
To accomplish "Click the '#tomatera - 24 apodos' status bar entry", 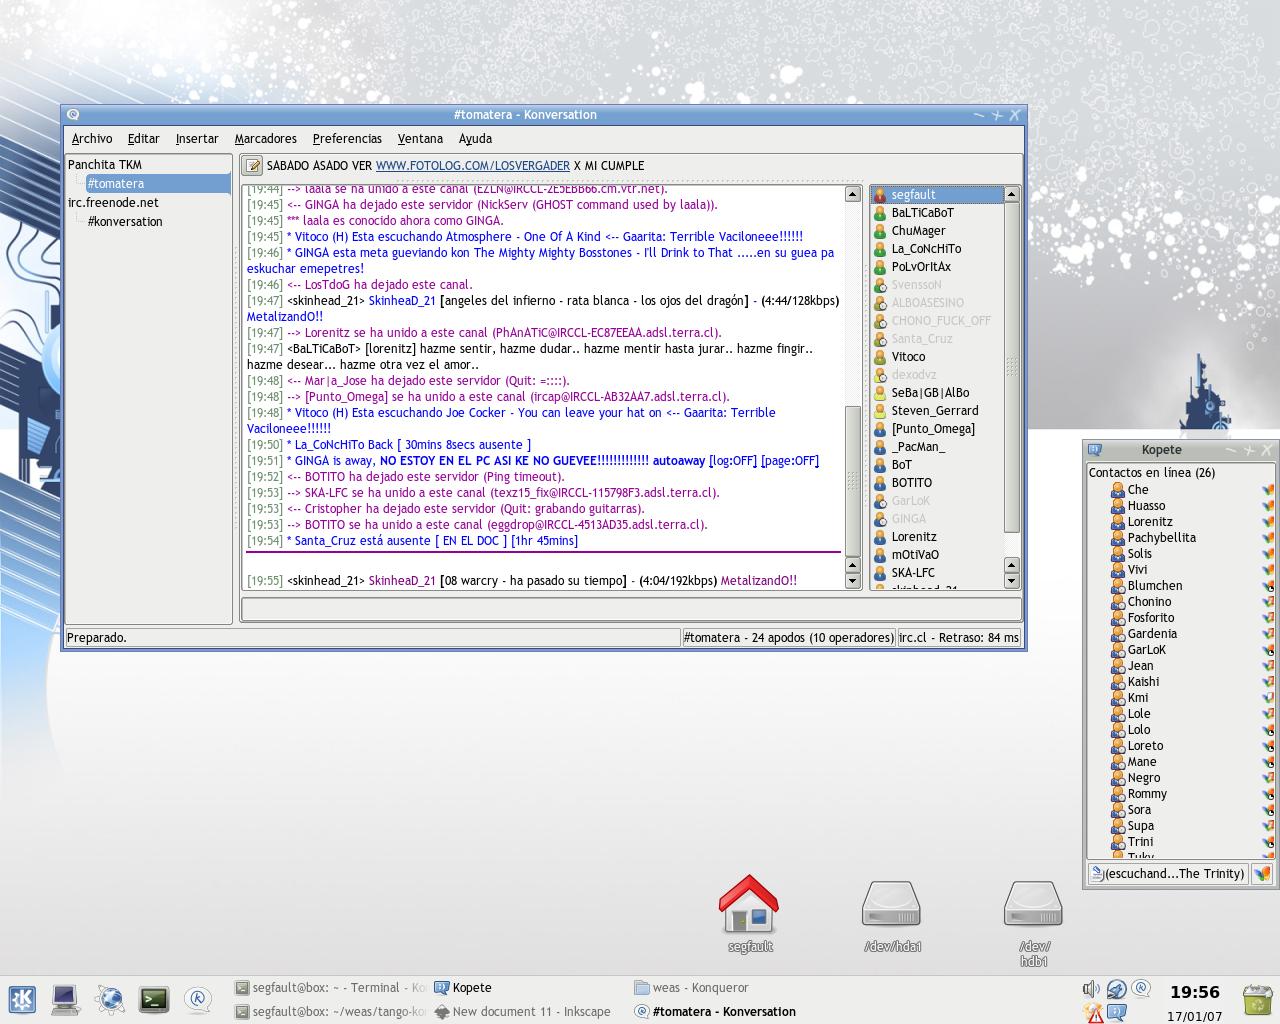I will tap(788, 637).
